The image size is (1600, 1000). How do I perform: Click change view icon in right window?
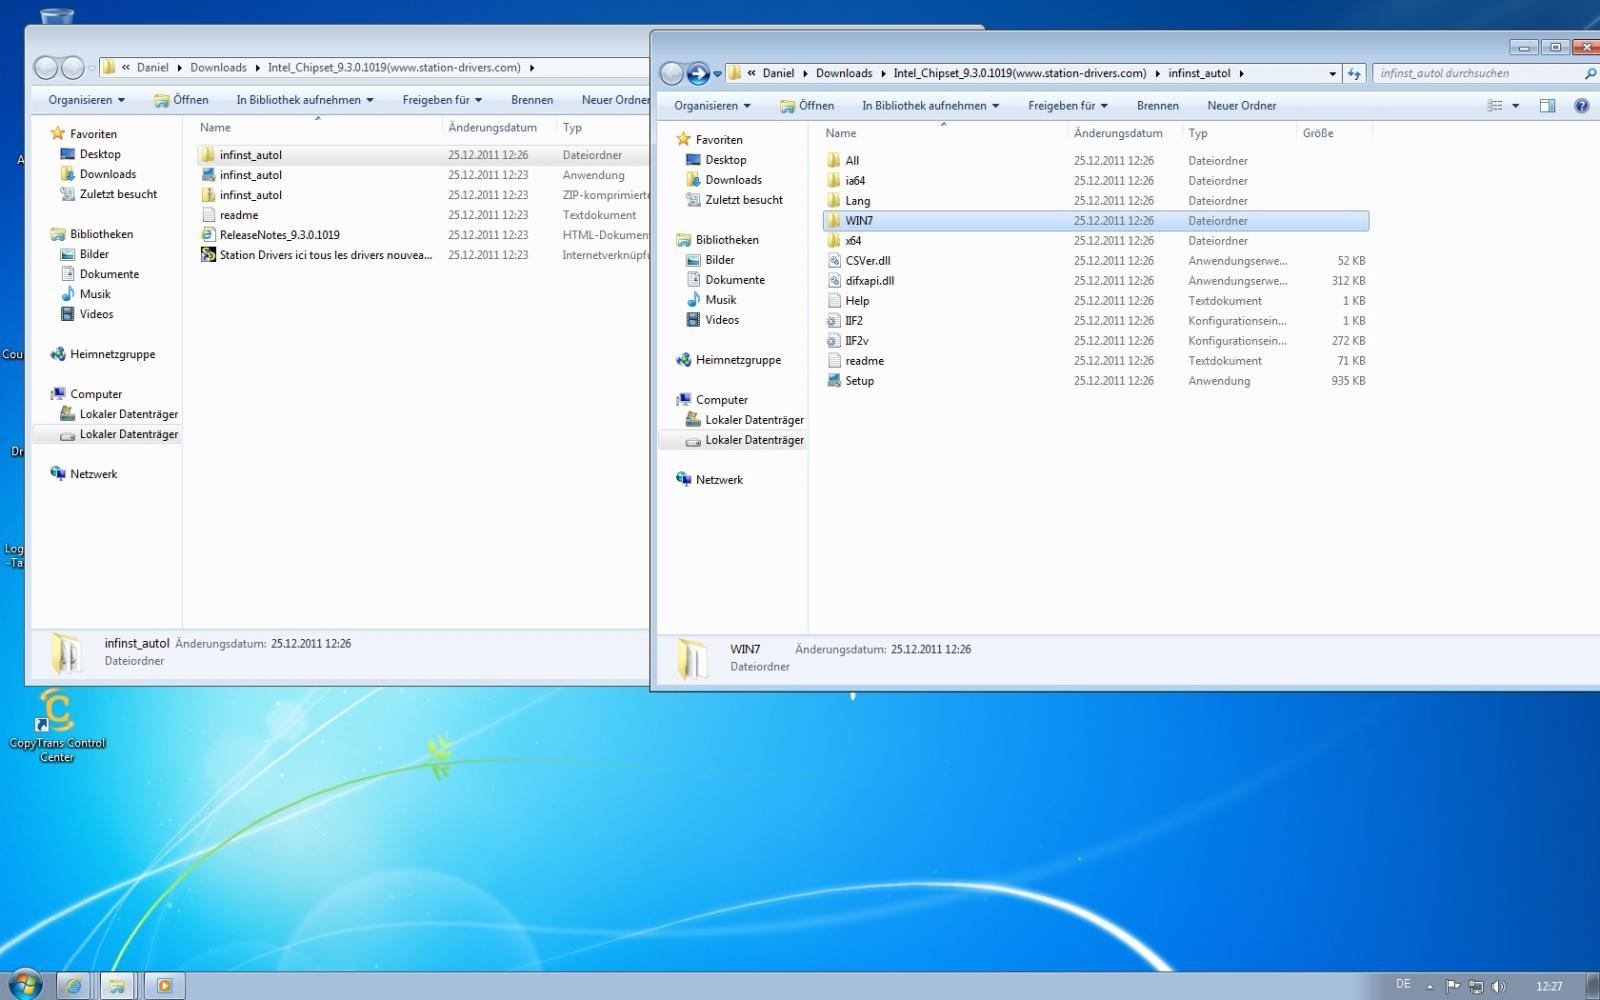(1495, 106)
